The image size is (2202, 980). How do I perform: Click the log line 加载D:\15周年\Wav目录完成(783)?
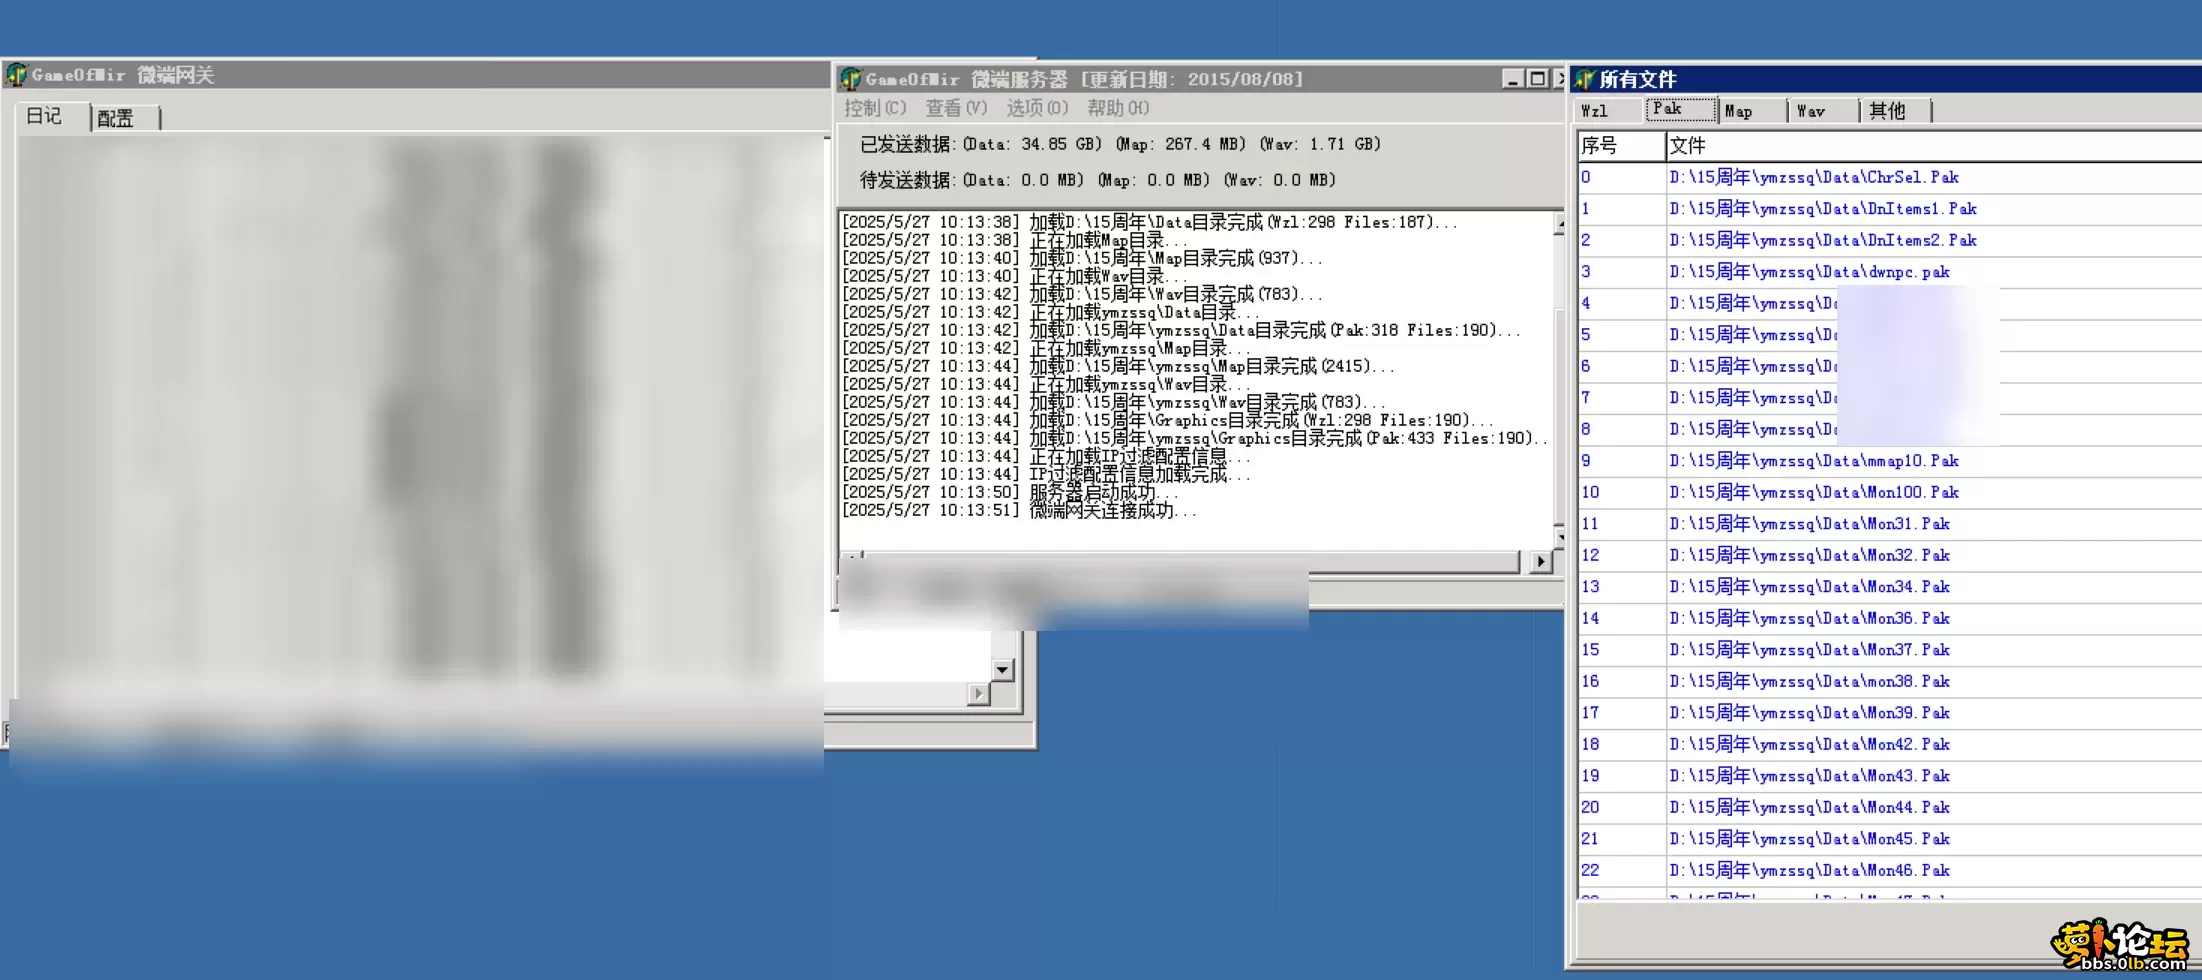1082,294
